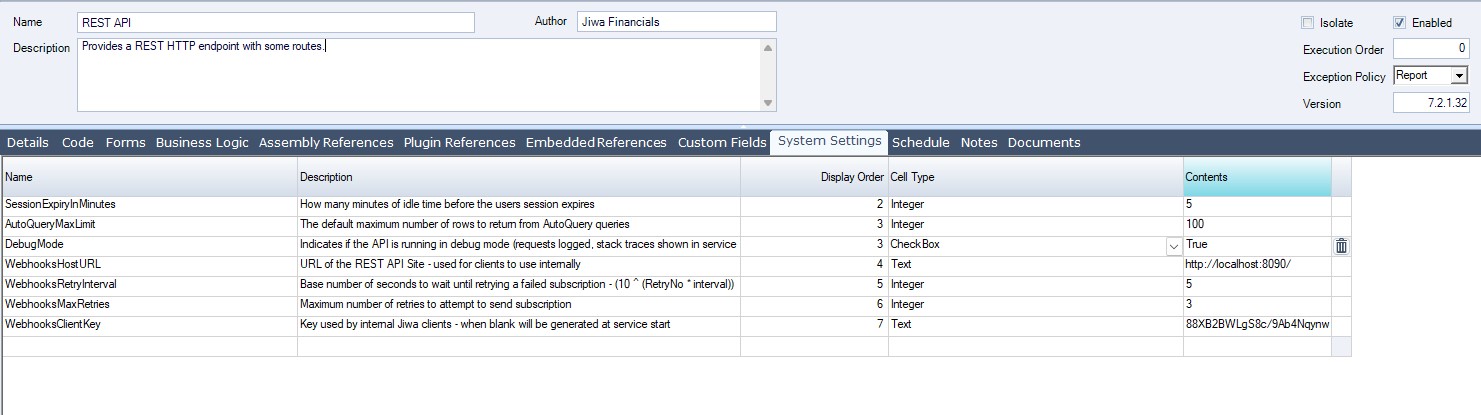
Task: Show the Custom Fields tab
Action: [722, 143]
